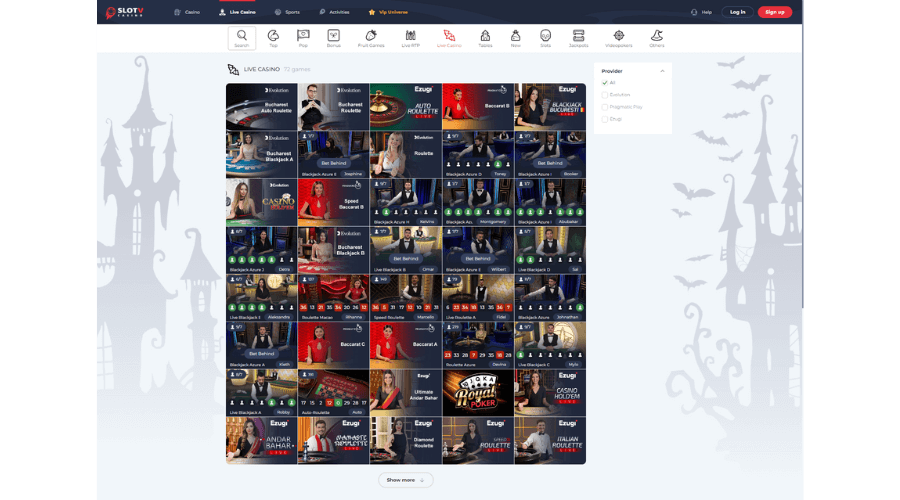900x500 pixels.
Task: Launch Ultimate Andar Bahar game
Action: (x=406, y=393)
